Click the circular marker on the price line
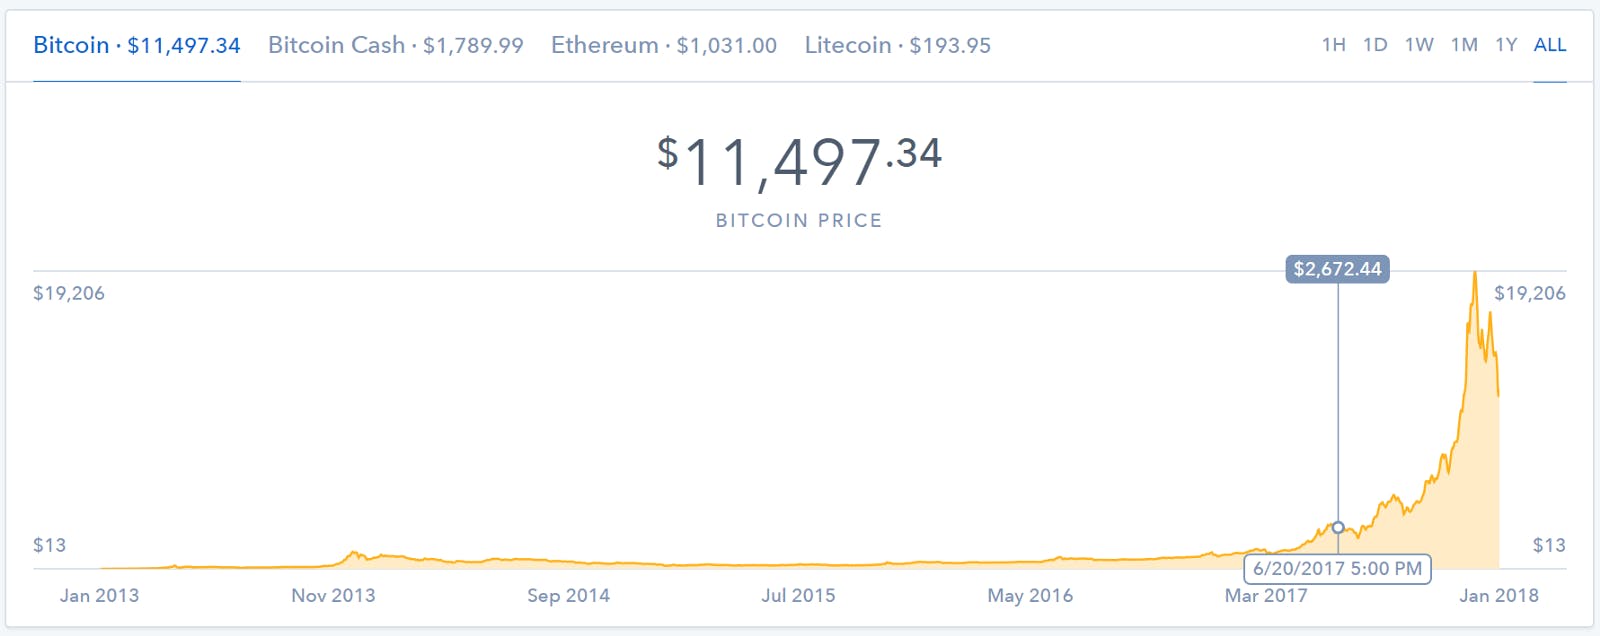Screen dimensions: 1600x636 (1338, 525)
